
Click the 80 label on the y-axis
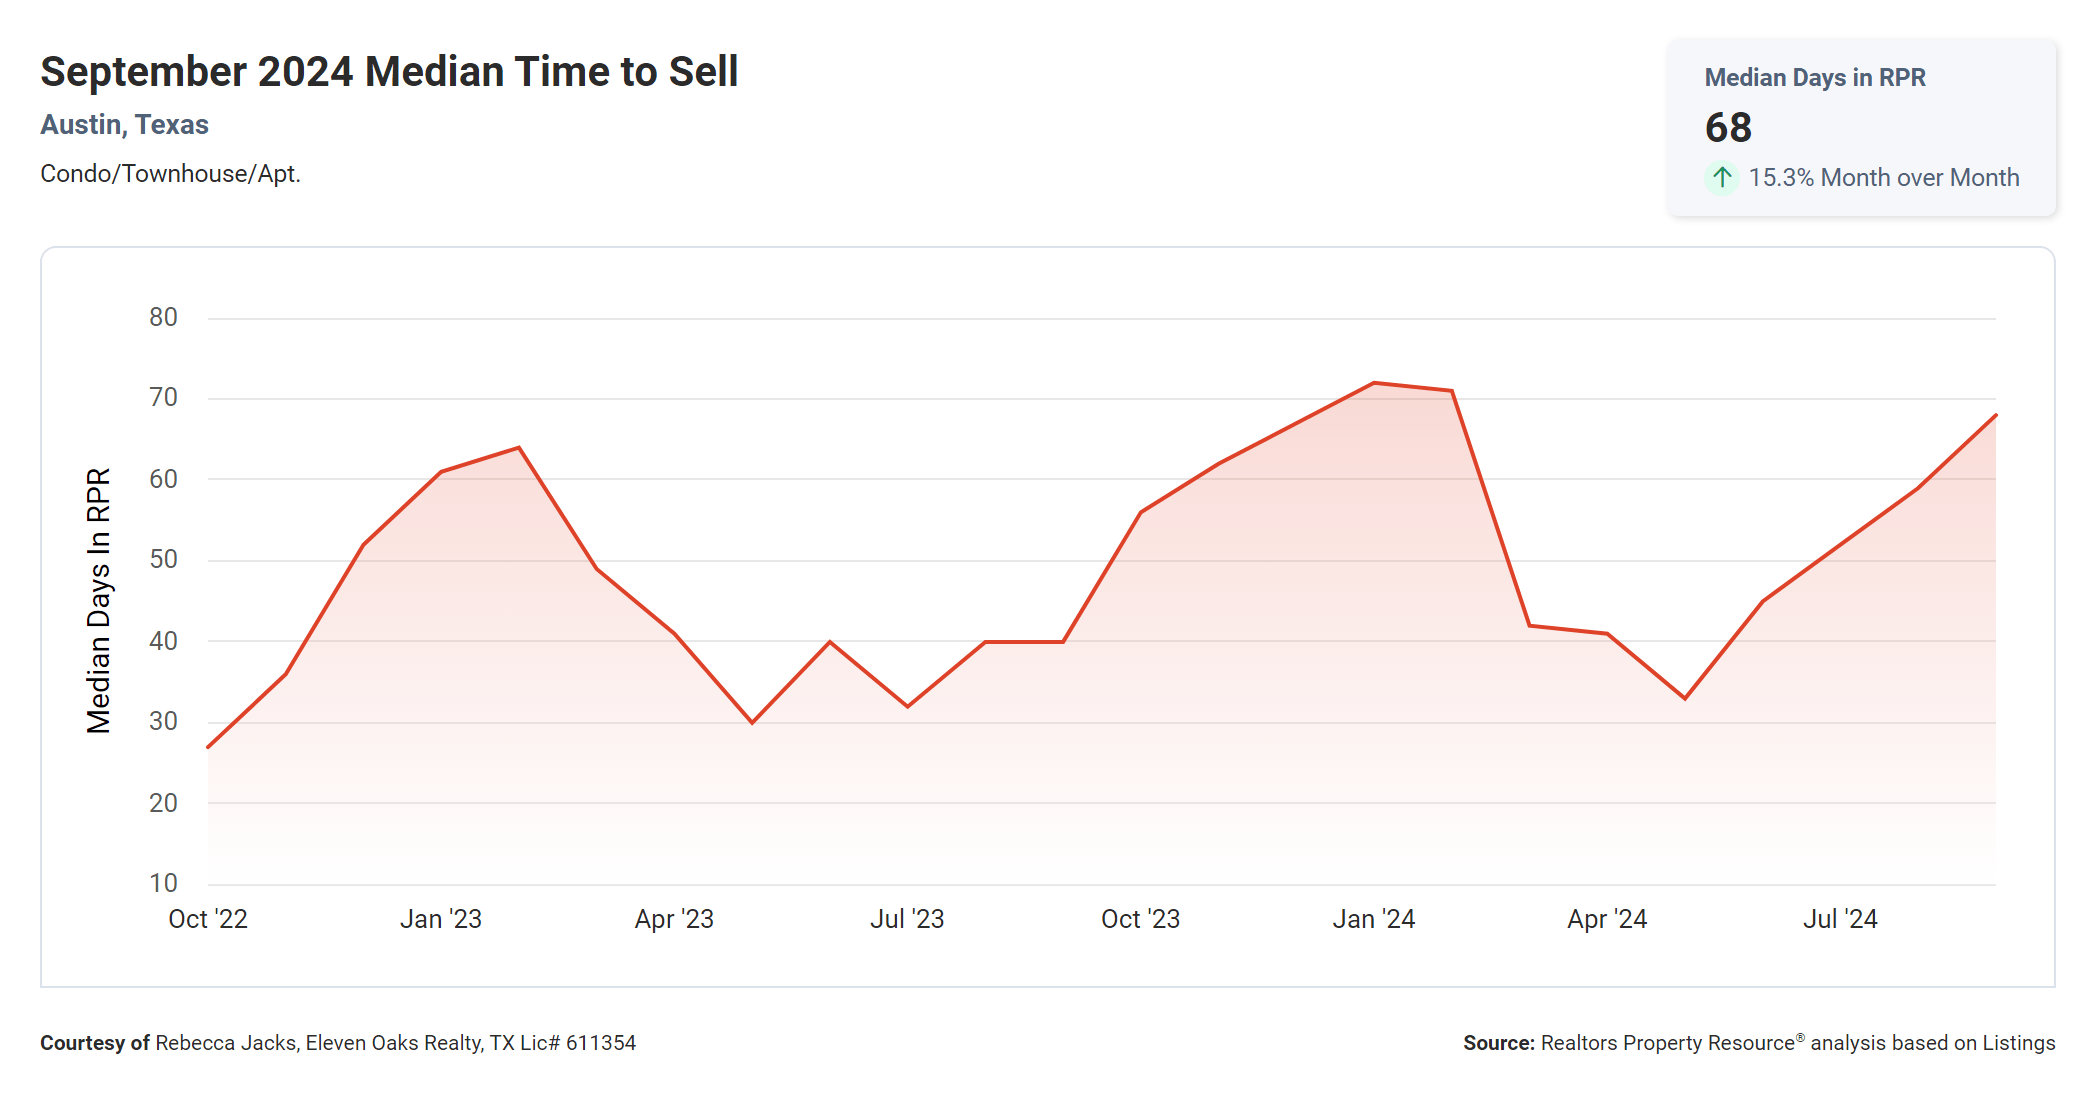[163, 318]
